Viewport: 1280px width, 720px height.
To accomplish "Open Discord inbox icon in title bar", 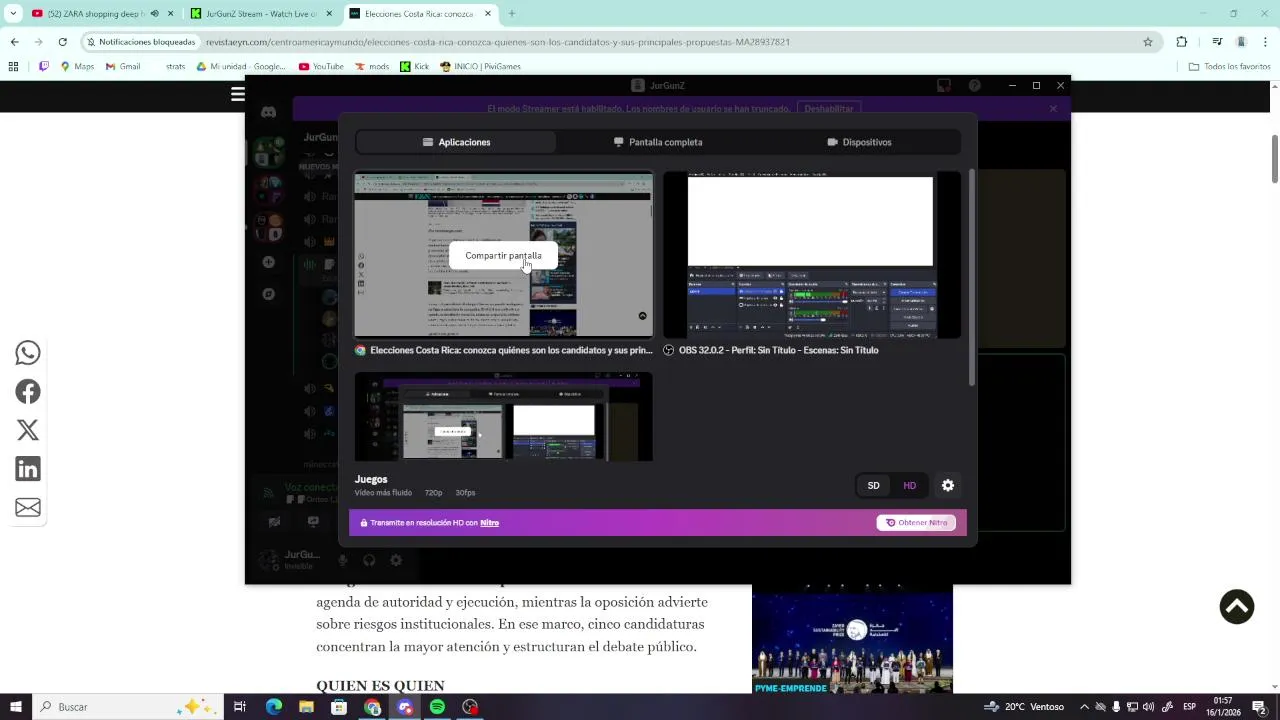I will pyautogui.click(x=943, y=86).
